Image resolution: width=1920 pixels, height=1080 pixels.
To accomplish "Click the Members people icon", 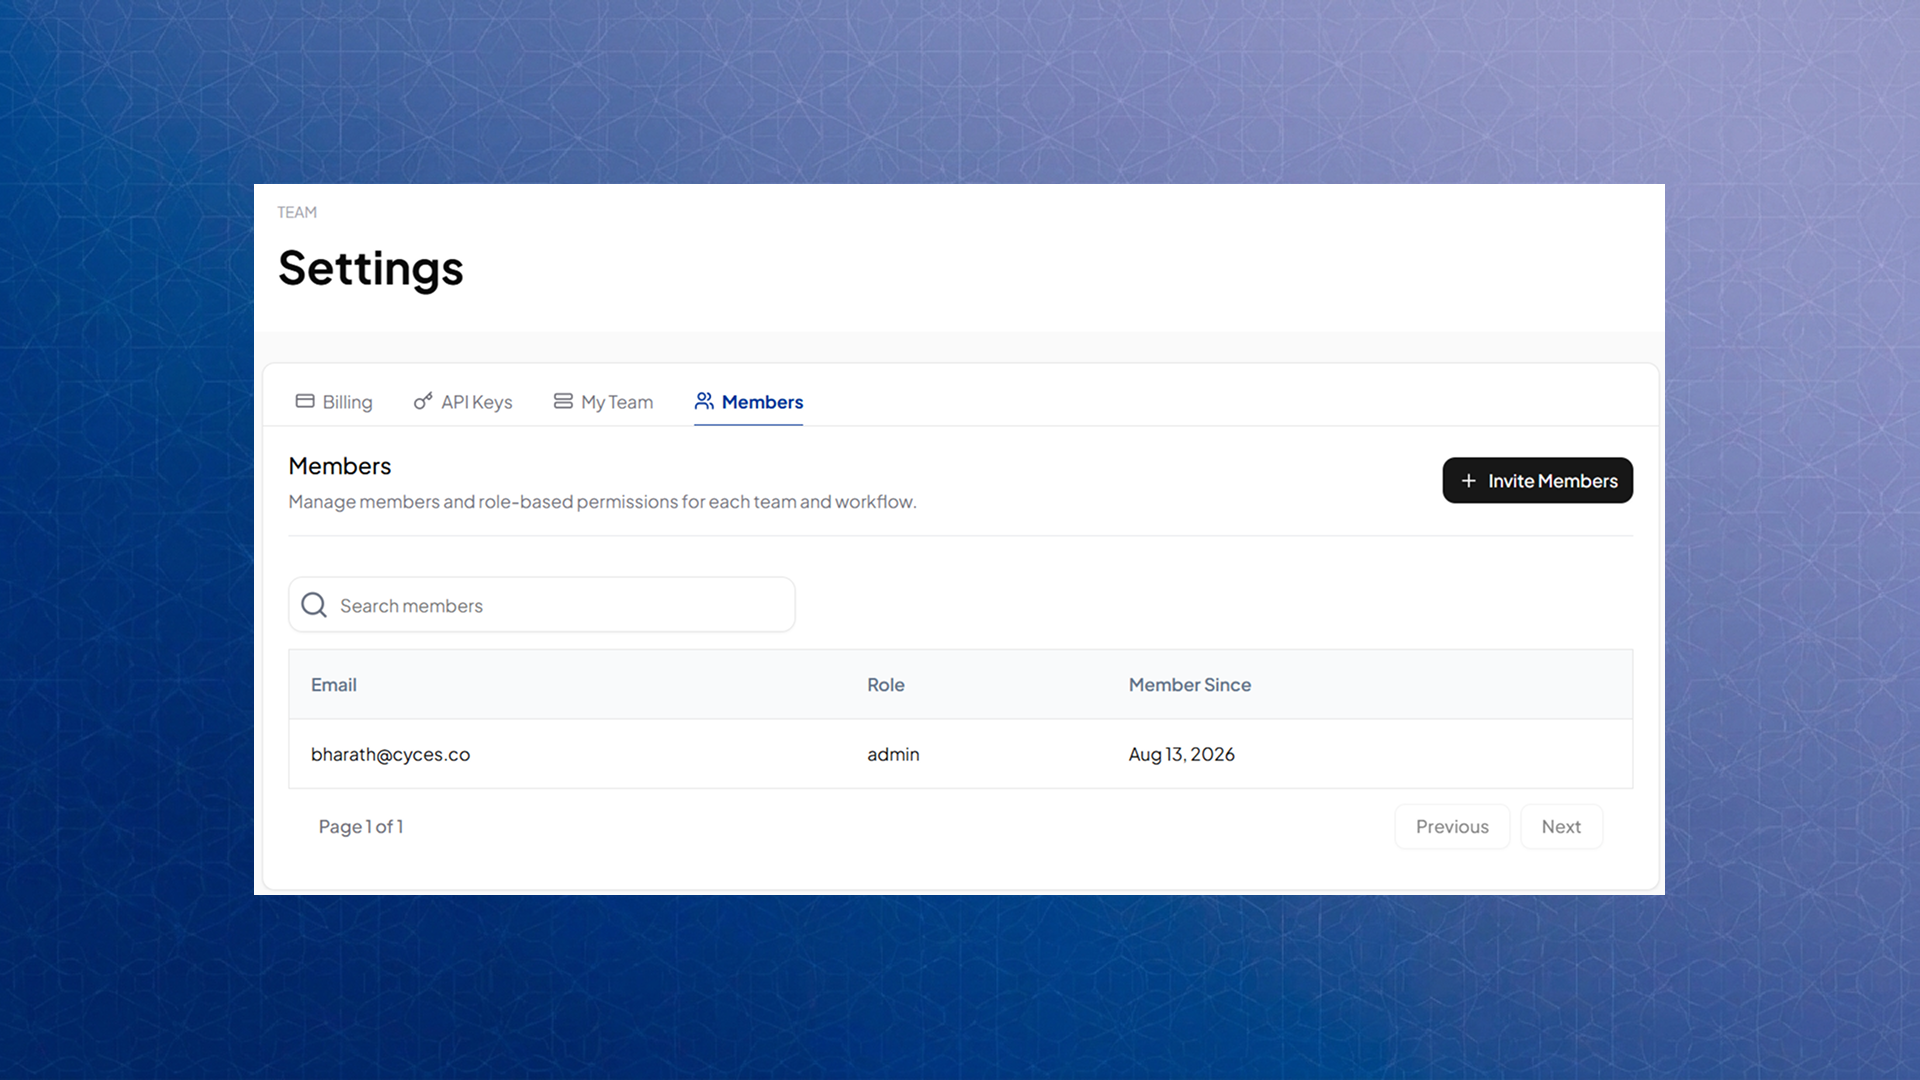I will pyautogui.click(x=704, y=401).
